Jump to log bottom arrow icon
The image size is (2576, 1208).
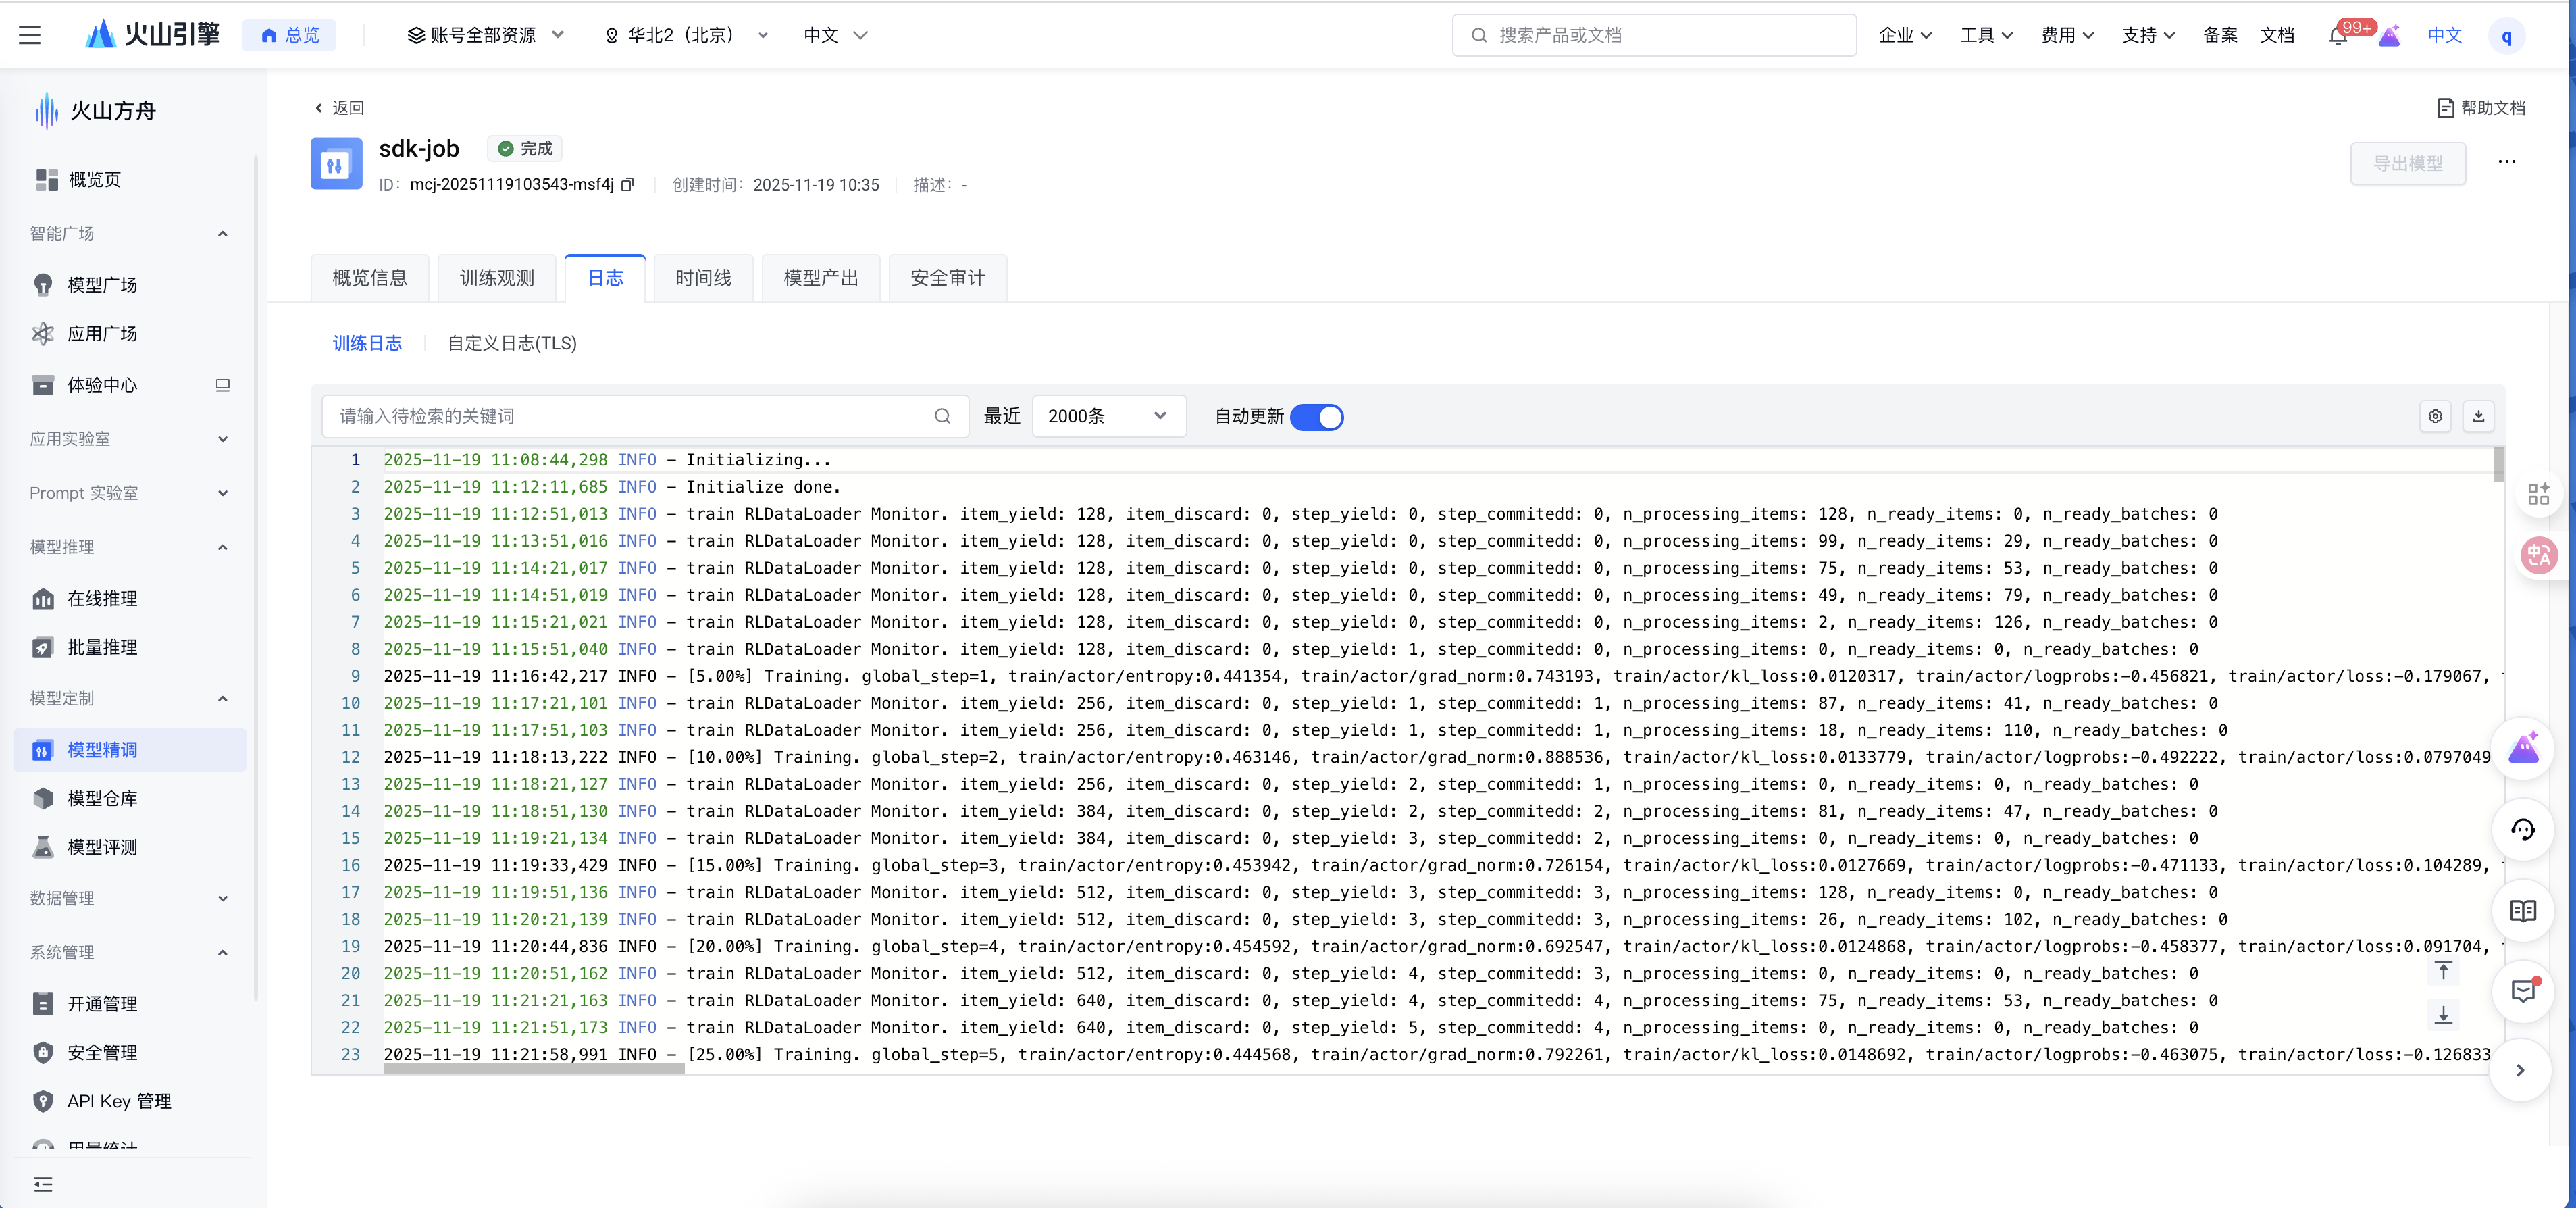tap(2443, 1015)
